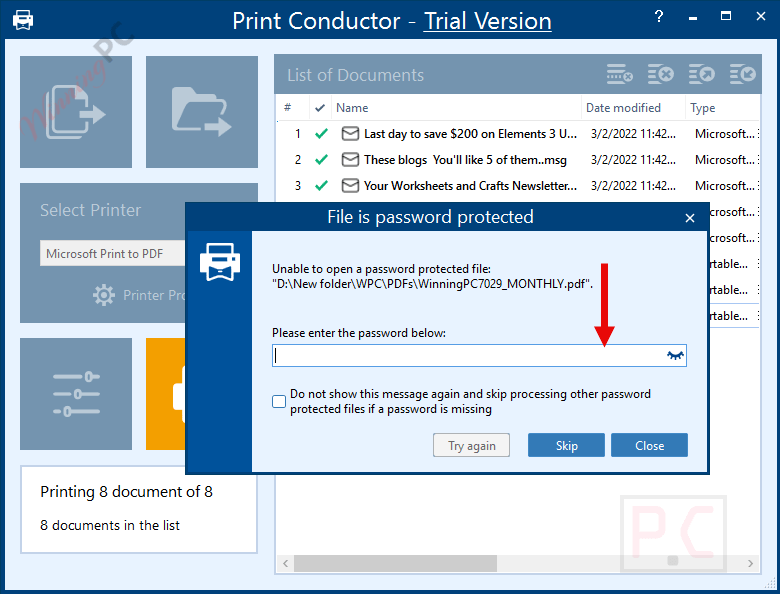The width and height of the screenshot is (780, 594).
Task: Minimize the Print Conductor window
Action: click(x=693, y=17)
